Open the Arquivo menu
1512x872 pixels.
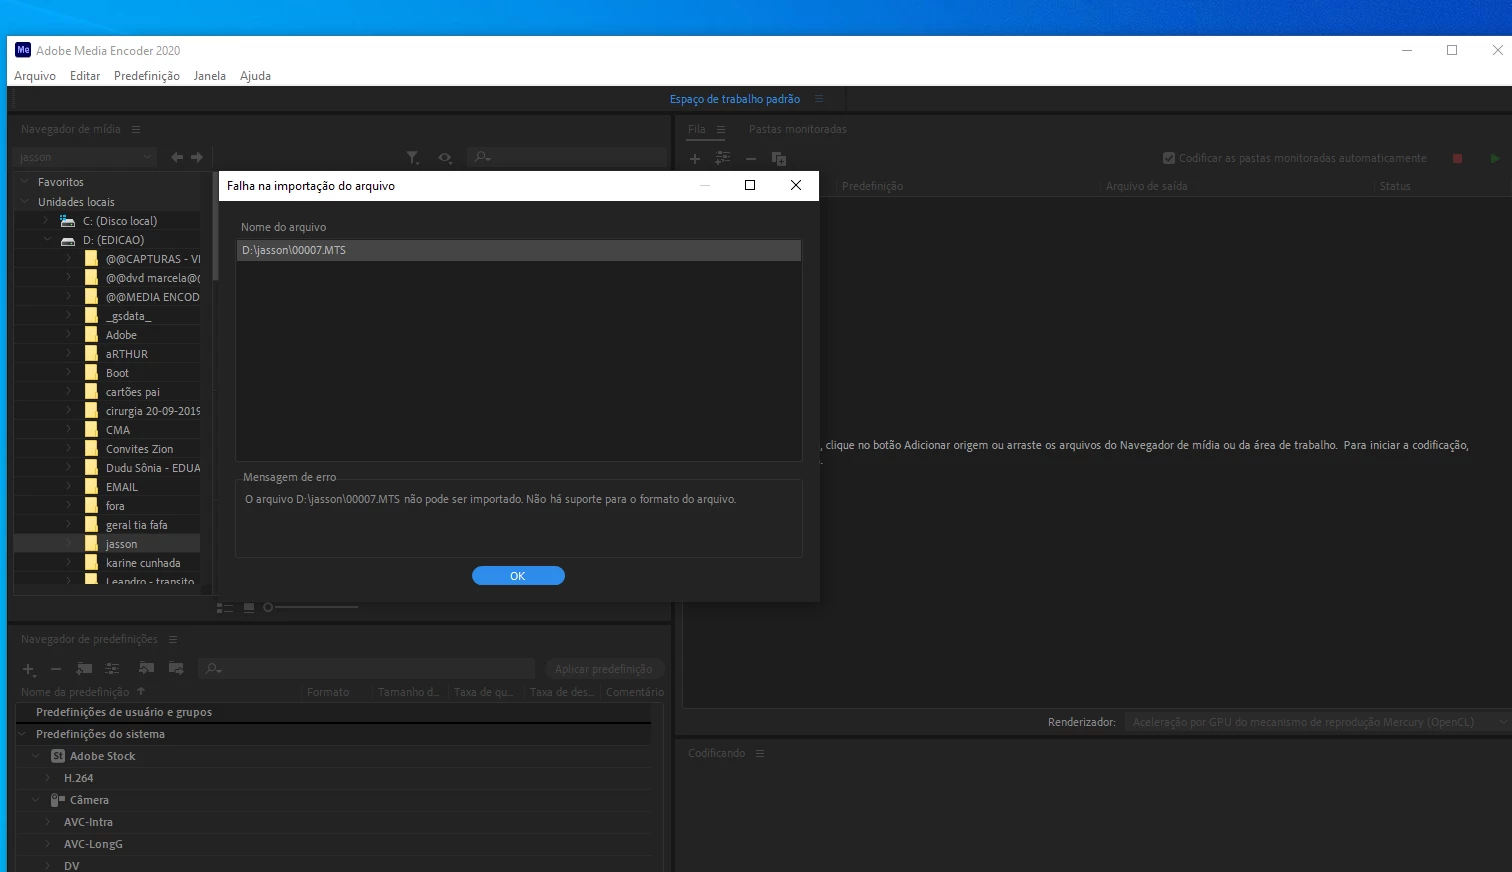click(x=35, y=76)
